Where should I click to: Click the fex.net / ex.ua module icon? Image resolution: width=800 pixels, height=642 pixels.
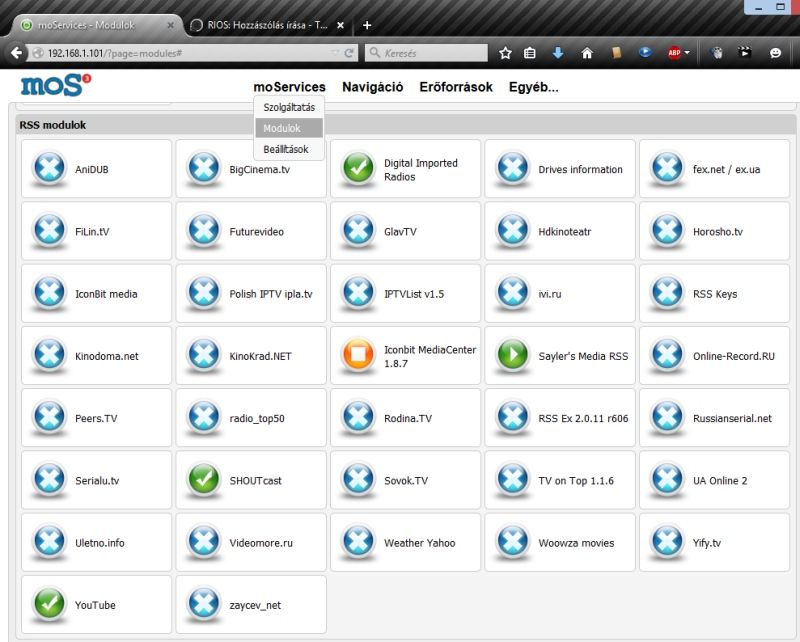[667, 167]
